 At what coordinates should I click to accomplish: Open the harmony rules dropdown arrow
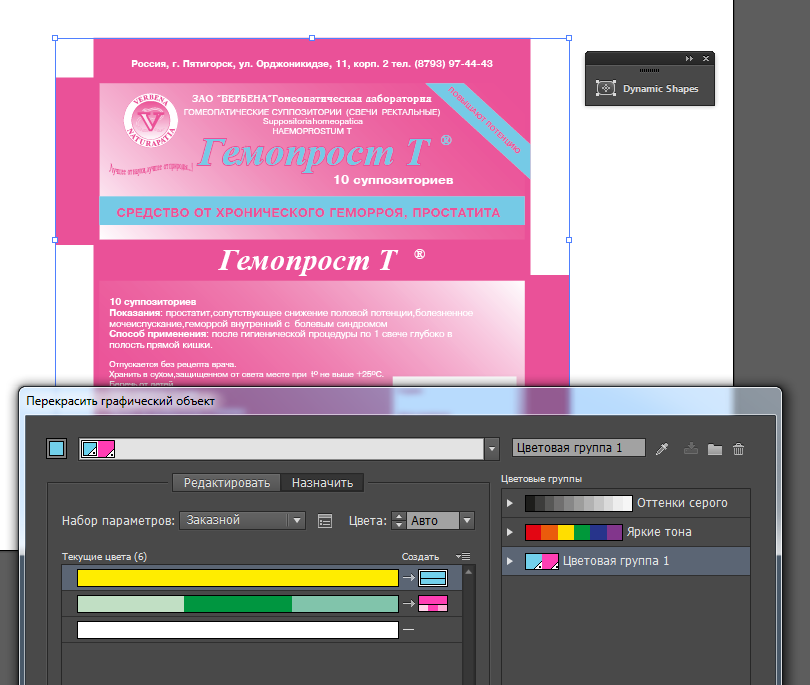[492, 449]
